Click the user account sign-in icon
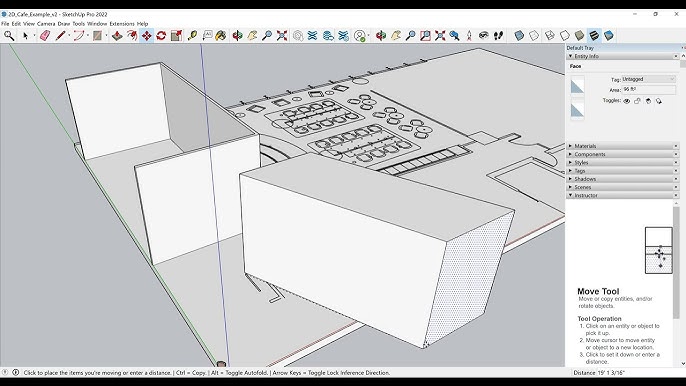The image size is (686, 386). point(360,35)
